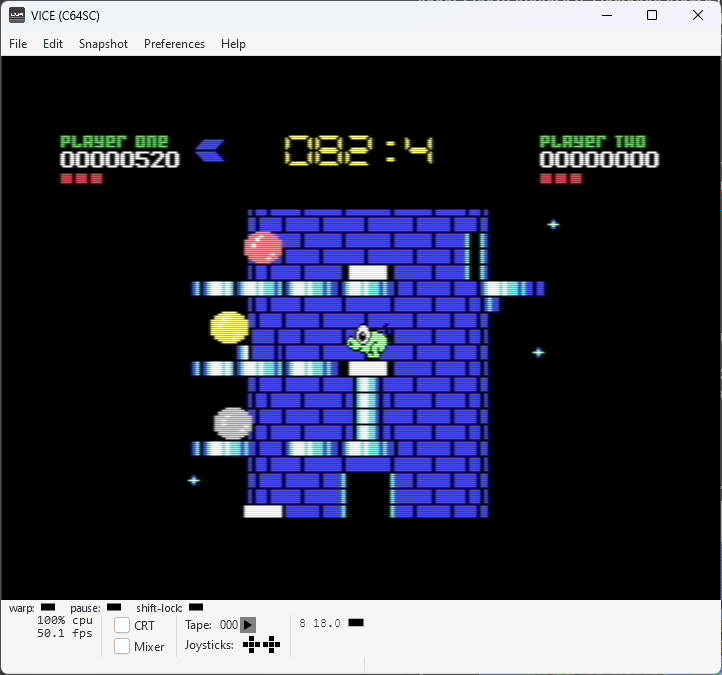Click the PLAYER ONE label
722x675 pixels.
[x=114, y=141]
